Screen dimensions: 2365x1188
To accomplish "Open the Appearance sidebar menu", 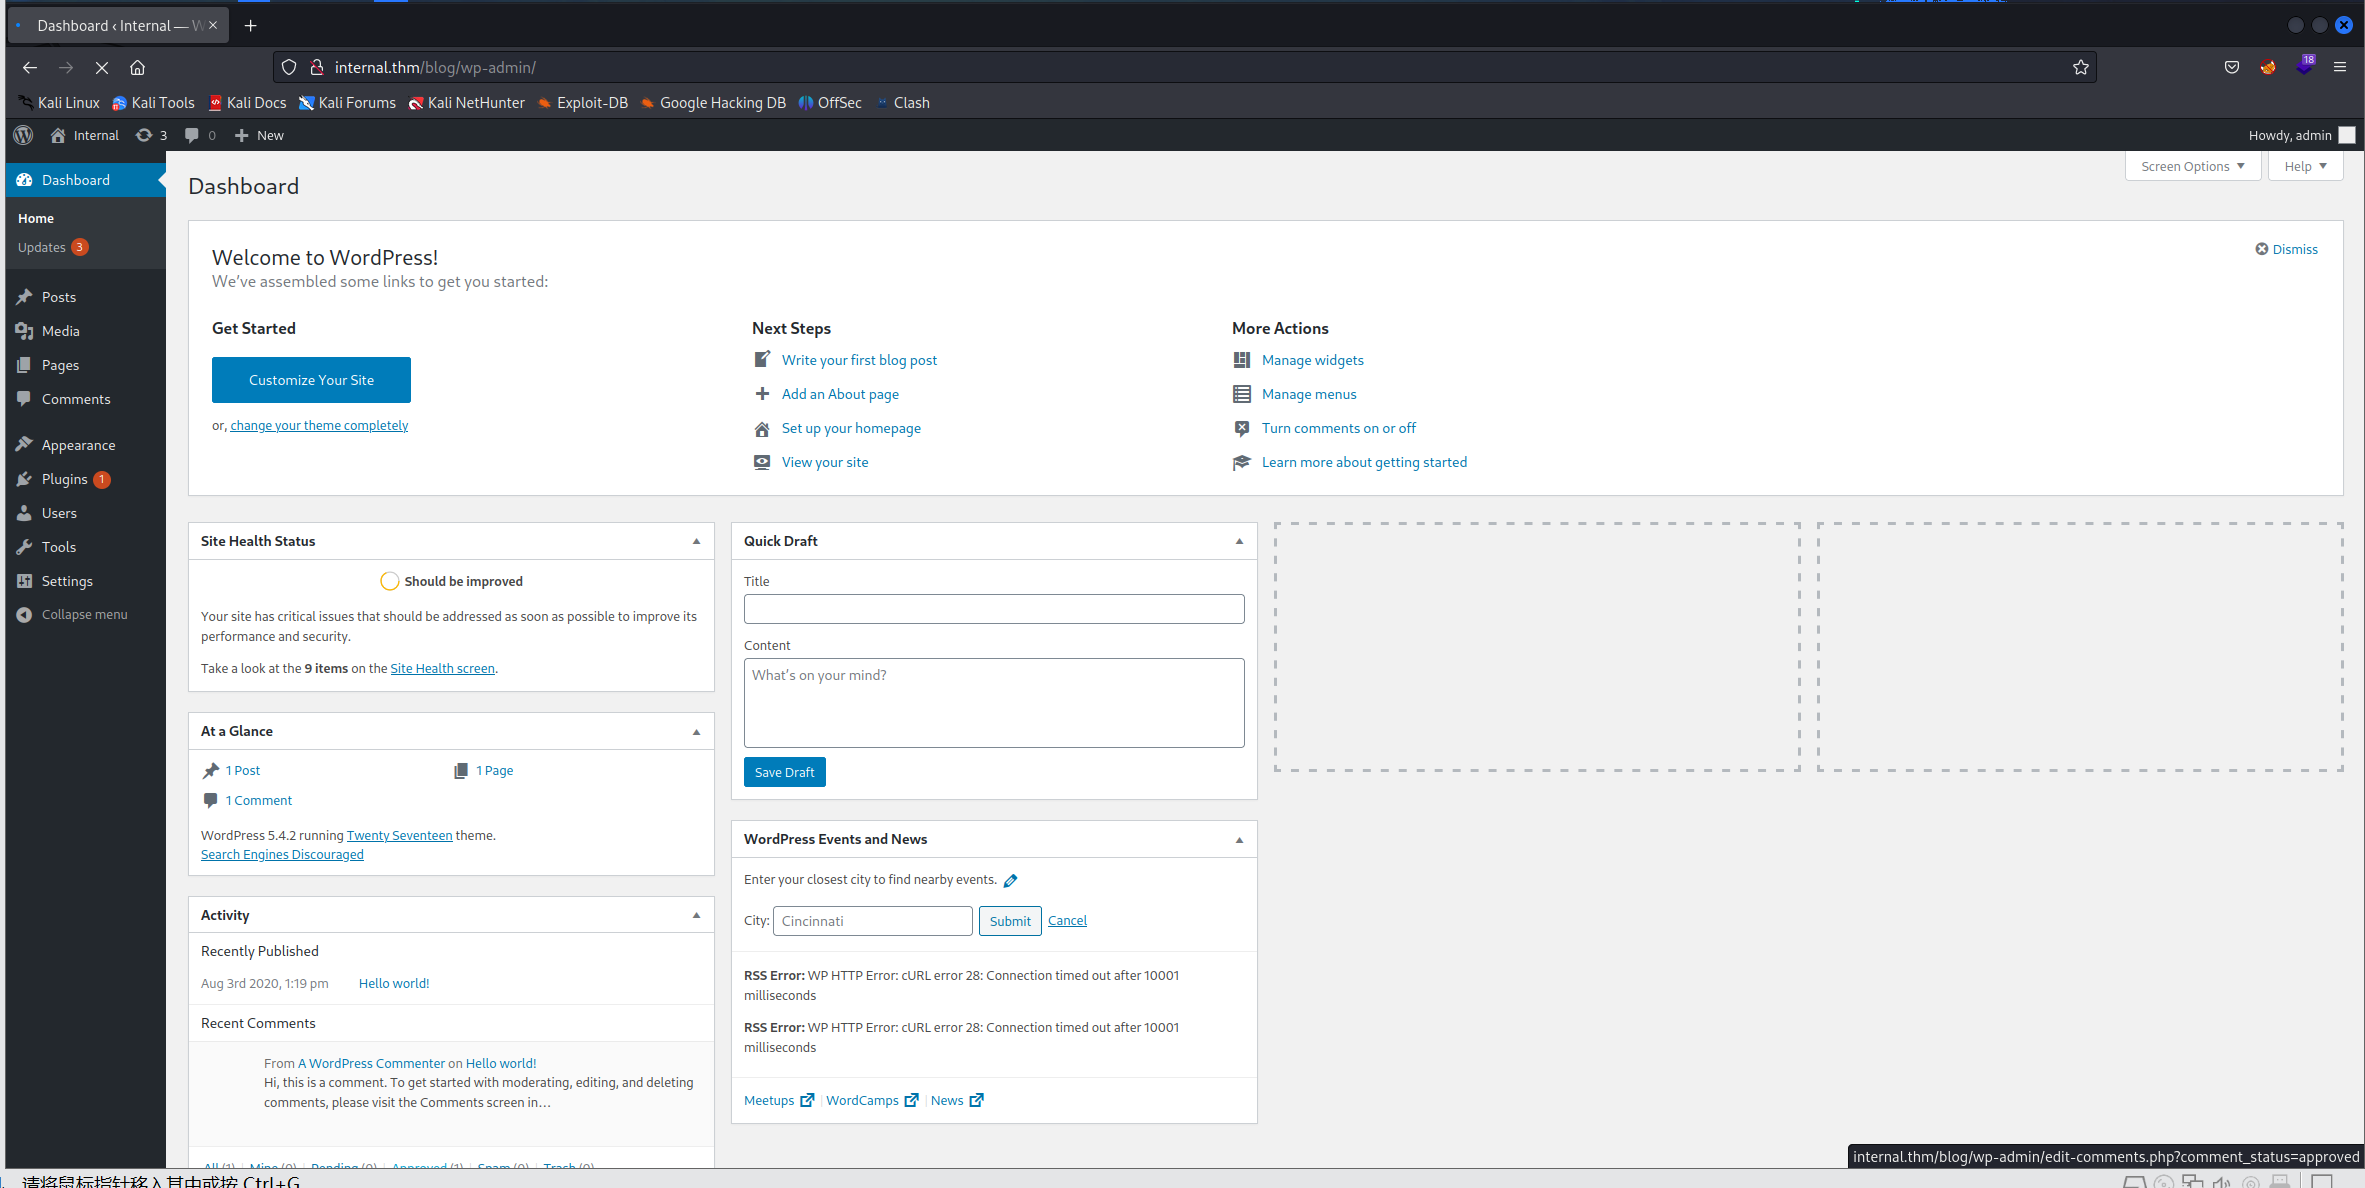I will pos(78,445).
